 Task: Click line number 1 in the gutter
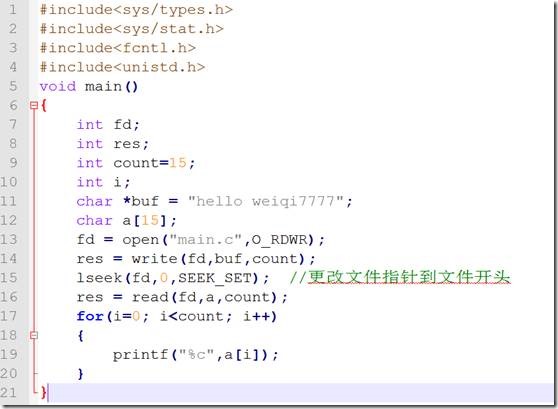click(12, 10)
